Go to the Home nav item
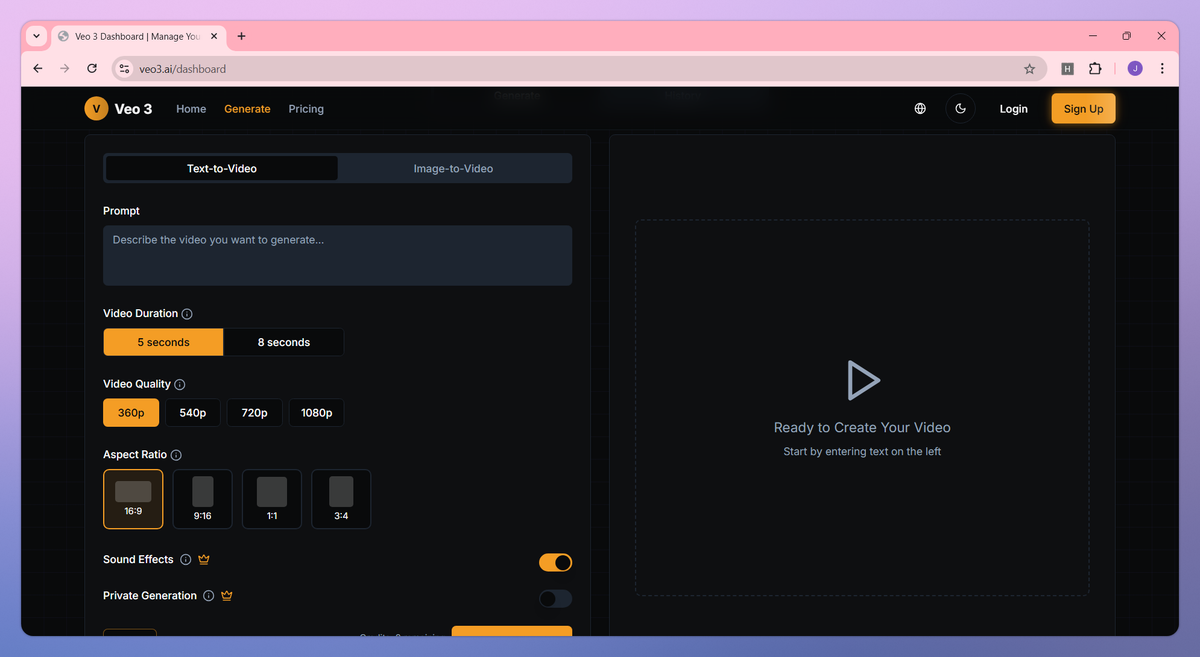This screenshot has width=1200, height=657. point(191,109)
